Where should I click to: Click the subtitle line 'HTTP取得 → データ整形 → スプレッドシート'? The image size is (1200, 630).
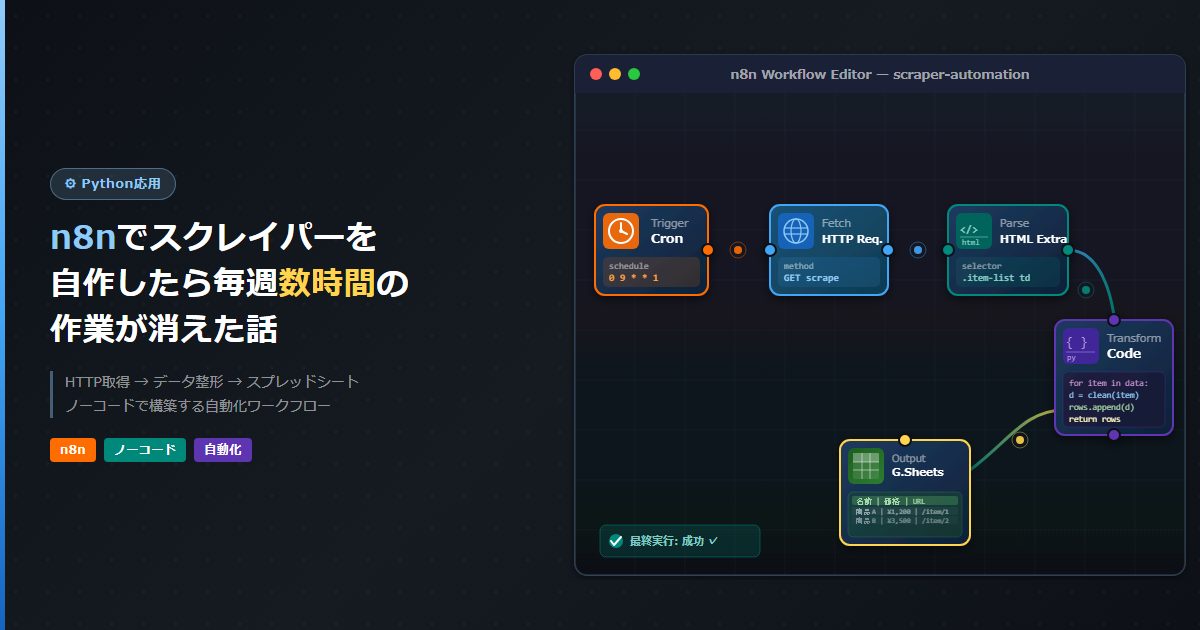[212, 382]
